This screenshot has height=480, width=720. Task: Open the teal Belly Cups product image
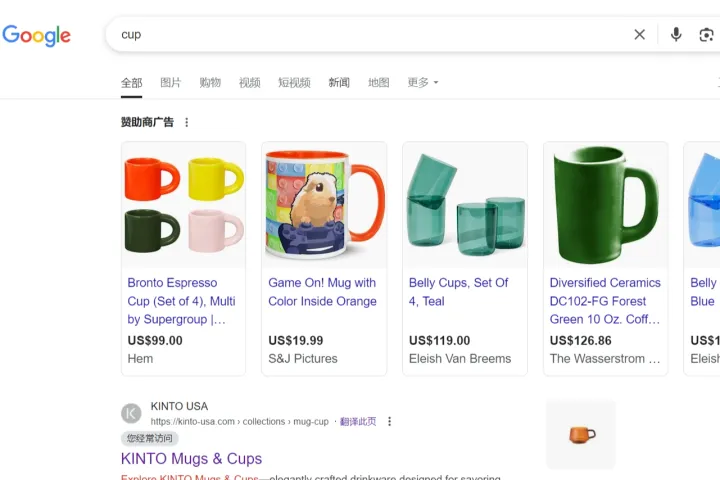pyautogui.click(x=465, y=205)
